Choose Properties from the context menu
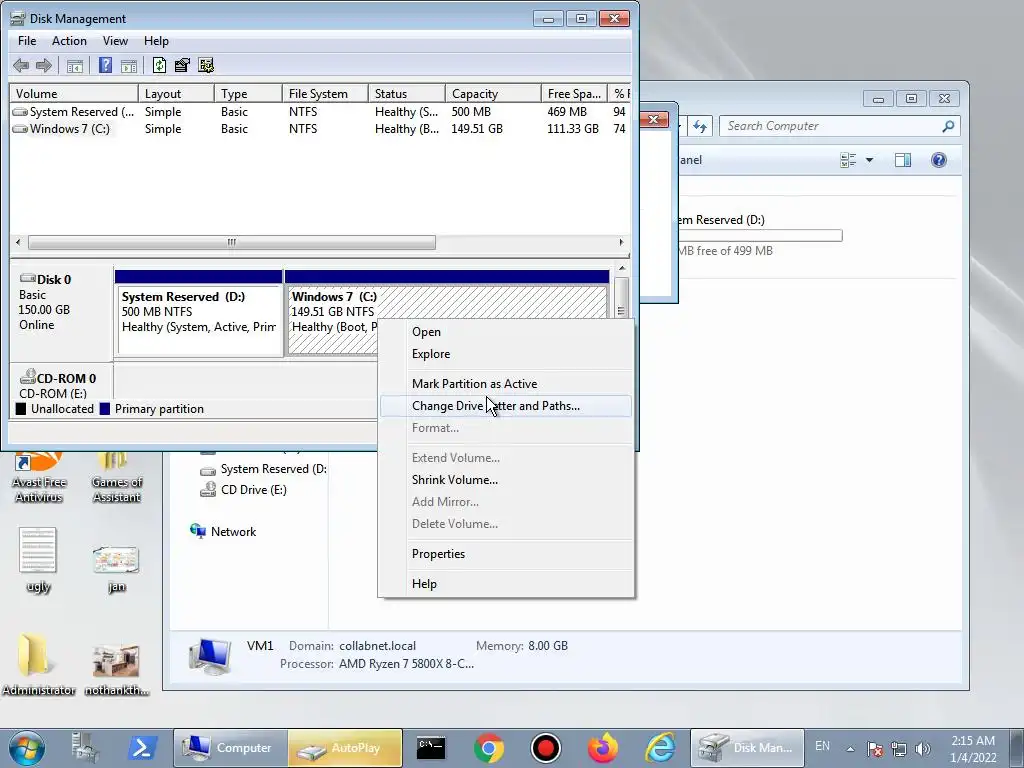The height and width of the screenshot is (768, 1024). 505,554
